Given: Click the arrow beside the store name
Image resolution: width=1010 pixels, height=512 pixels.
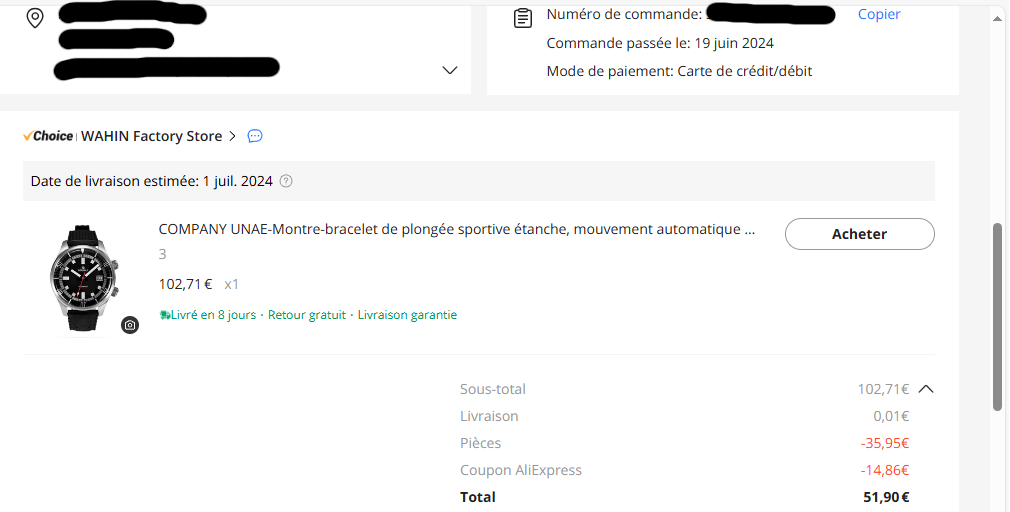Looking at the screenshot, I should click(x=233, y=136).
